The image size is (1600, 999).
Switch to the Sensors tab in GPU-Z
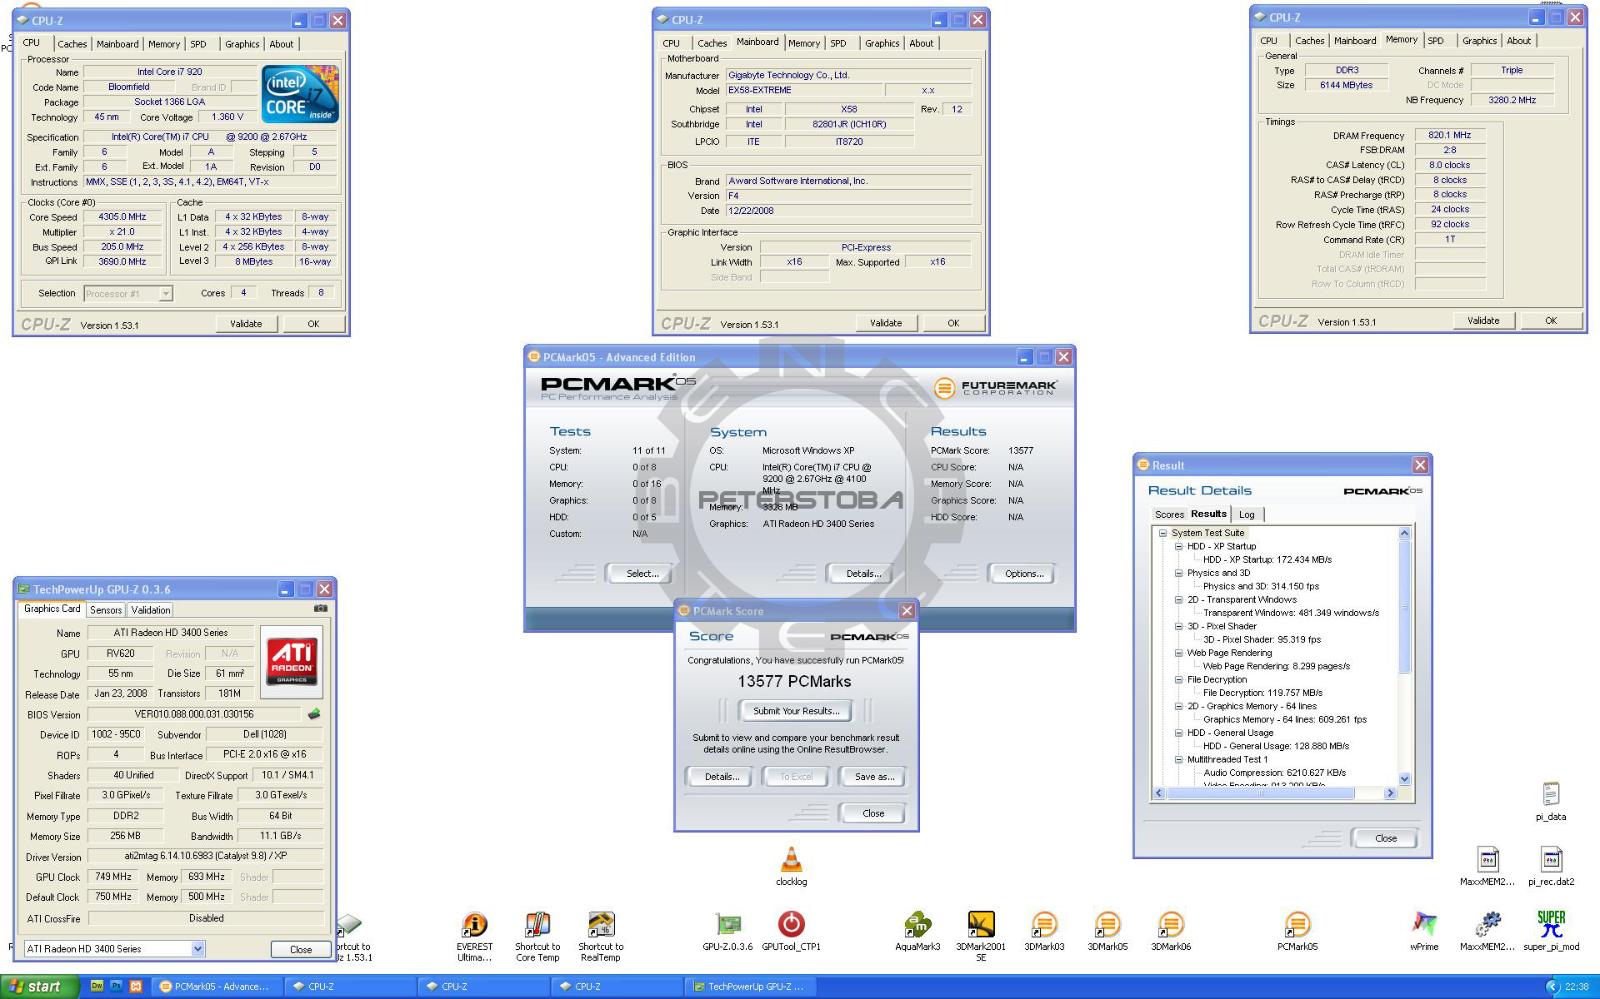pos(106,610)
